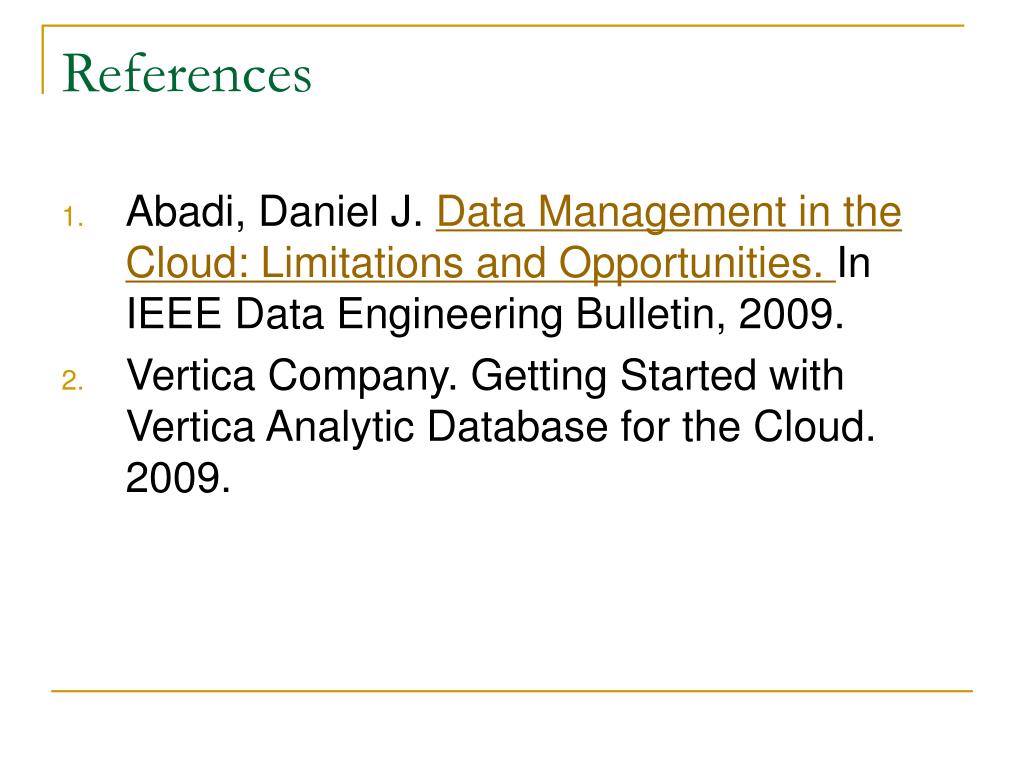Click the word "In" after the hyperlink

(854, 263)
